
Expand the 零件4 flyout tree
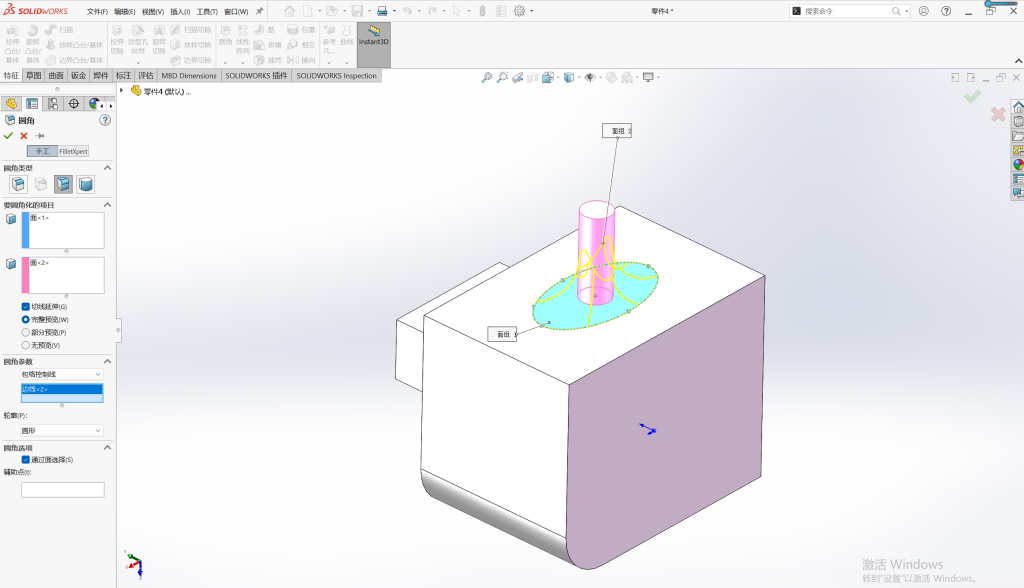pyautogui.click(x=121, y=91)
